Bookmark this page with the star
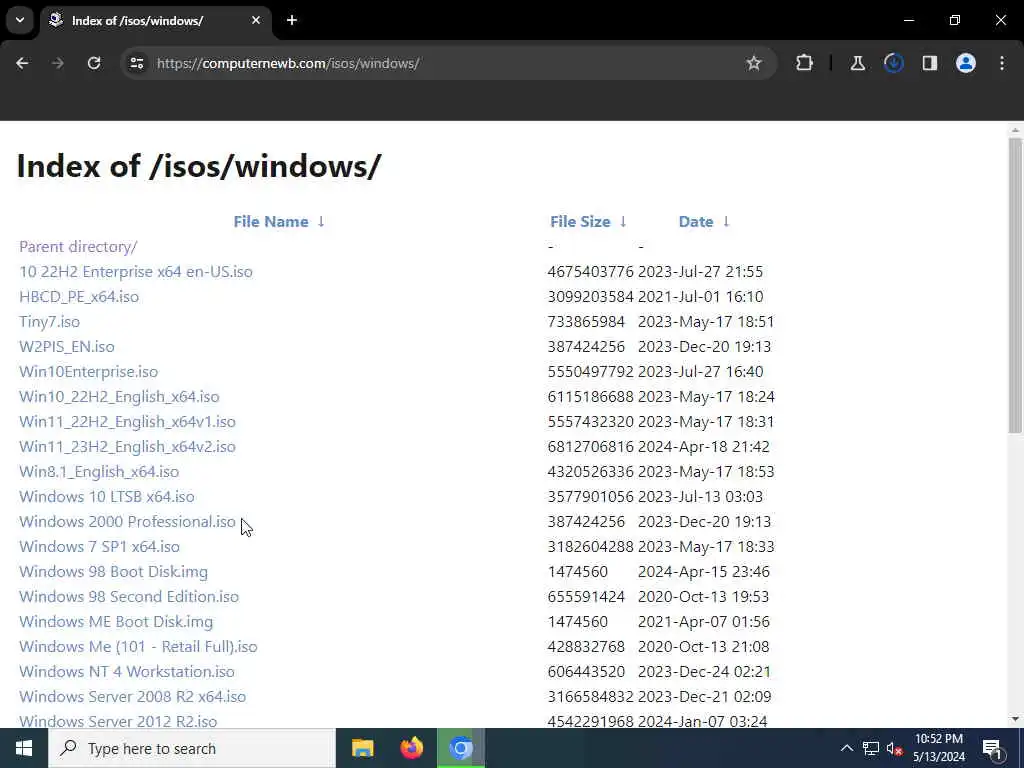The image size is (1024, 768). (x=754, y=63)
